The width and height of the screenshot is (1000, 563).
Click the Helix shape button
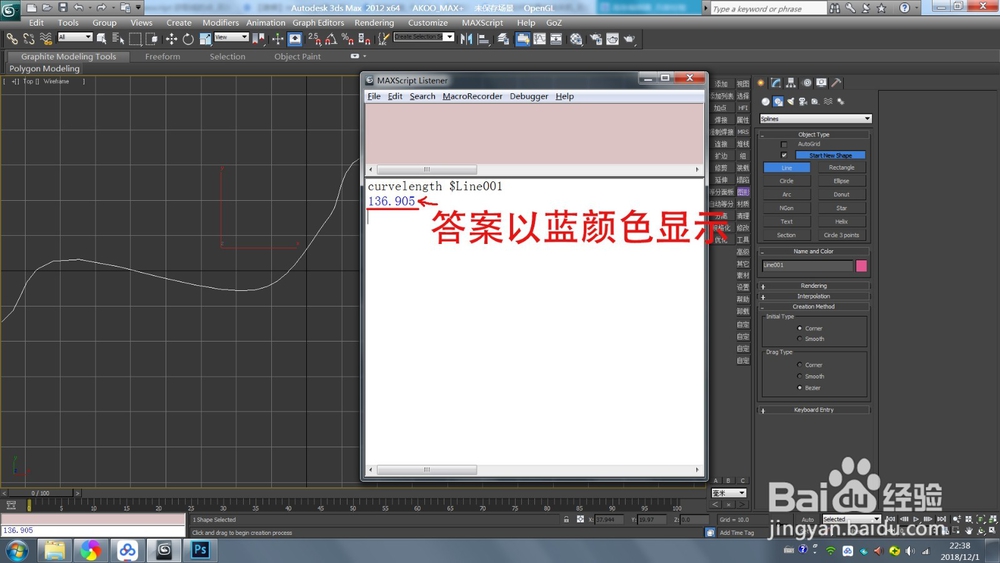(x=842, y=221)
